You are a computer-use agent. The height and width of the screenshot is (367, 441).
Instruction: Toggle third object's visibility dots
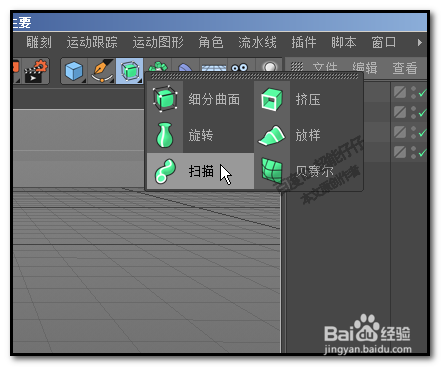[x=413, y=132]
